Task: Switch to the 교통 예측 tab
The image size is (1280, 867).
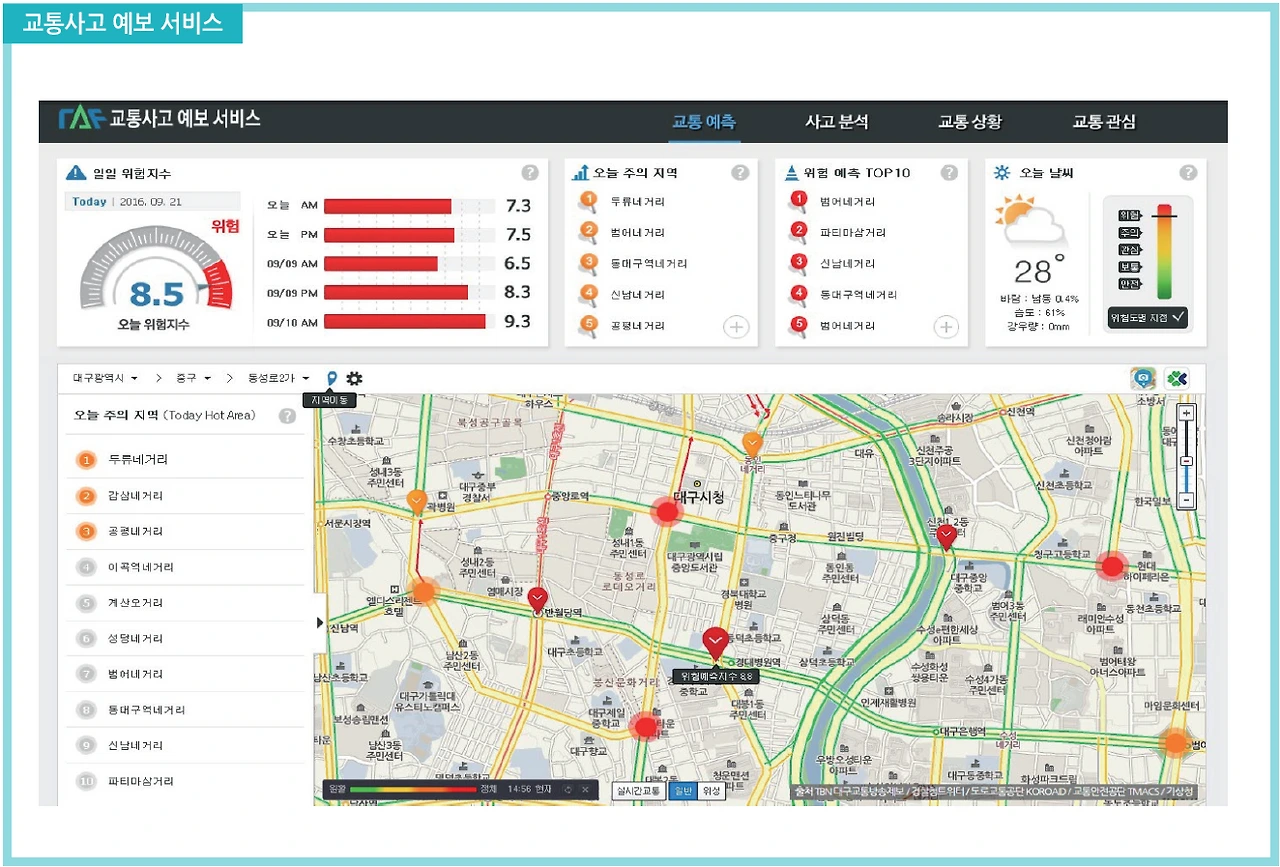Action: coord(704,122)
